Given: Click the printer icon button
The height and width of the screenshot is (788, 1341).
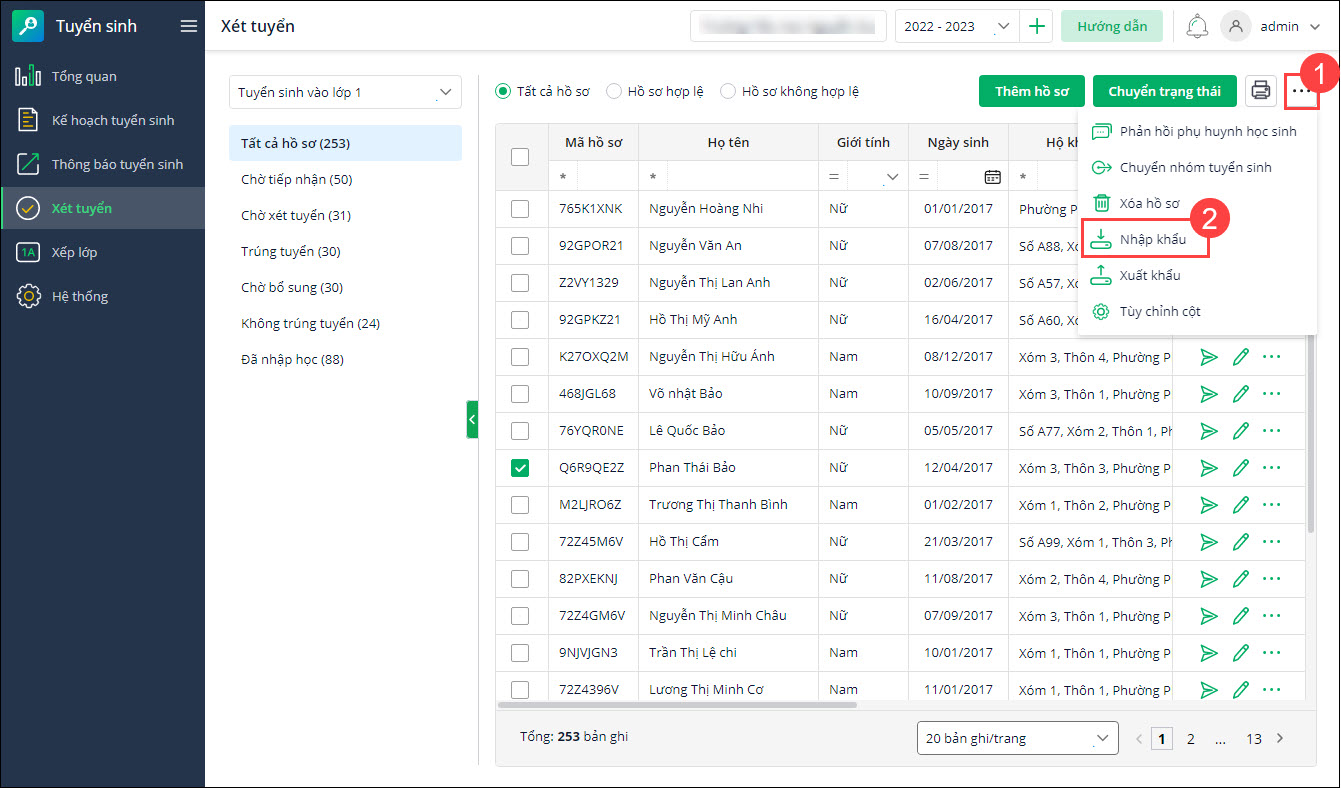Looking at the screenshot, I should click(x=1261, y=91).
